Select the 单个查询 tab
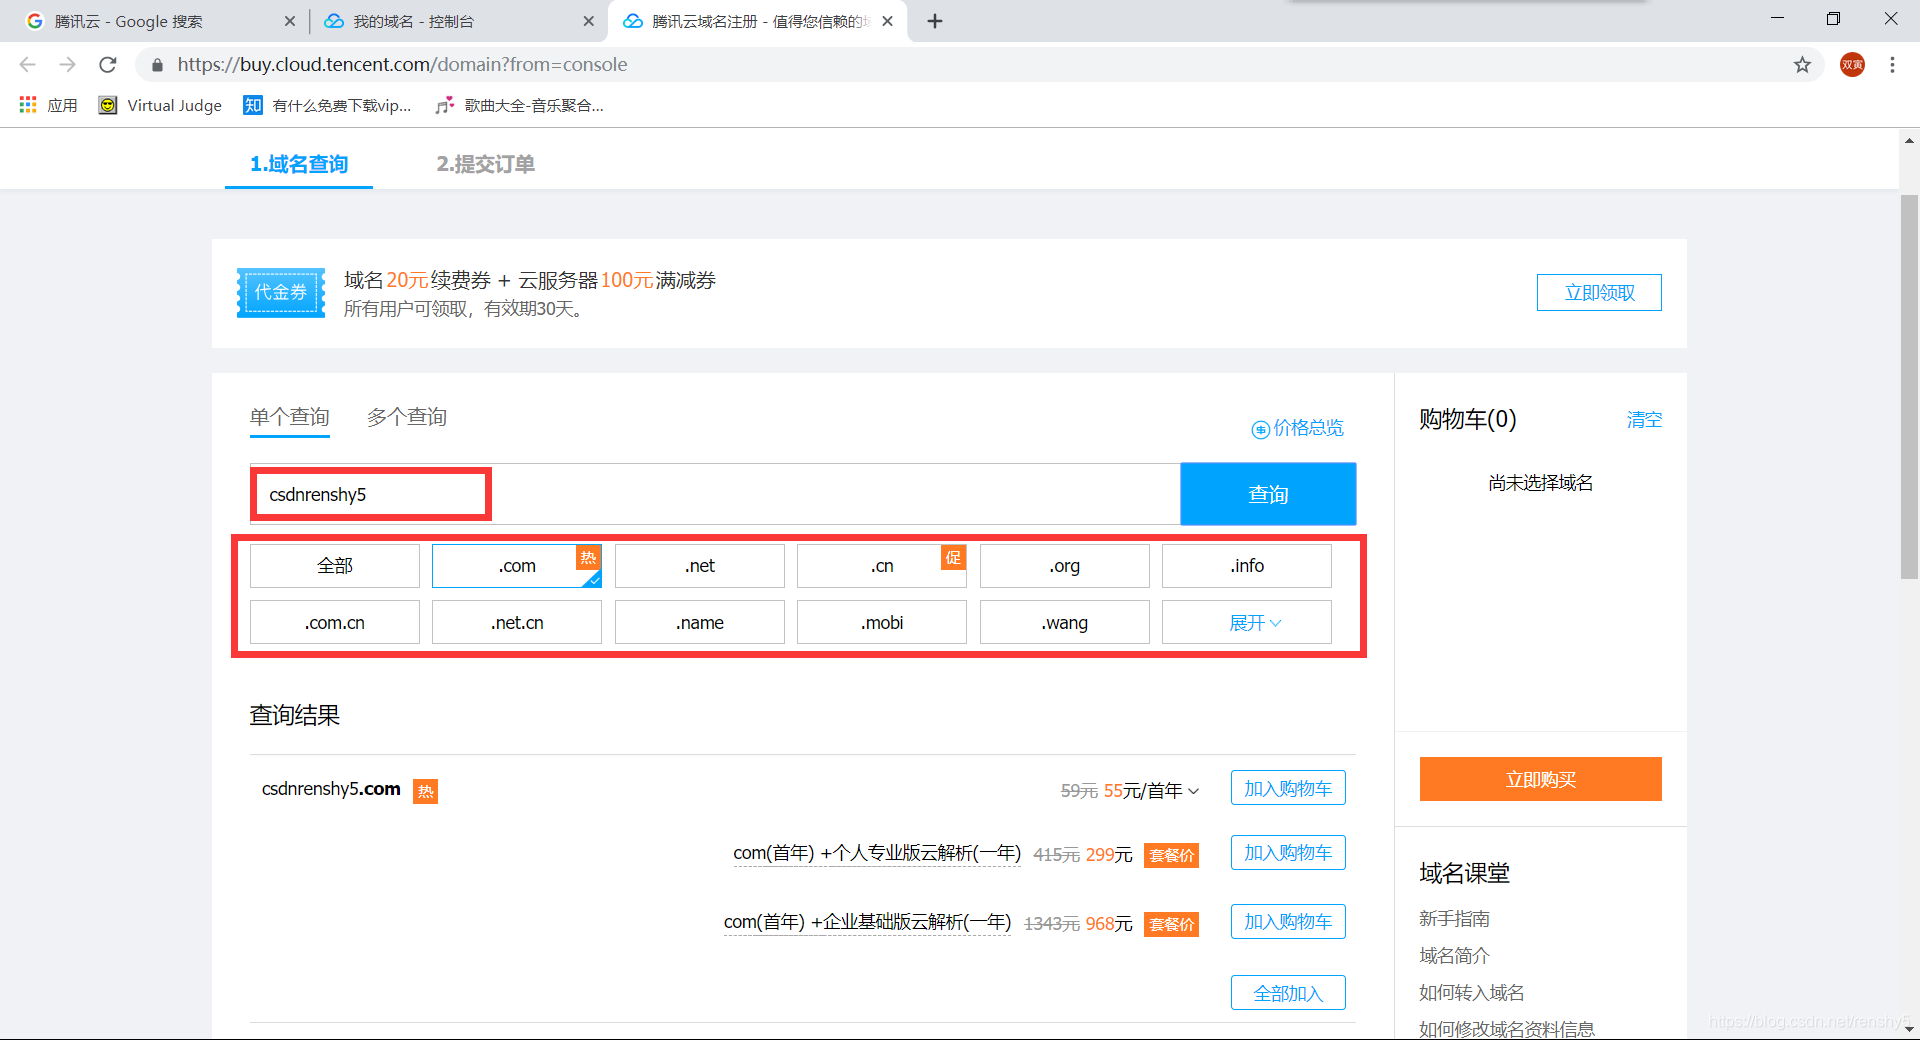 tap(290, 417)
